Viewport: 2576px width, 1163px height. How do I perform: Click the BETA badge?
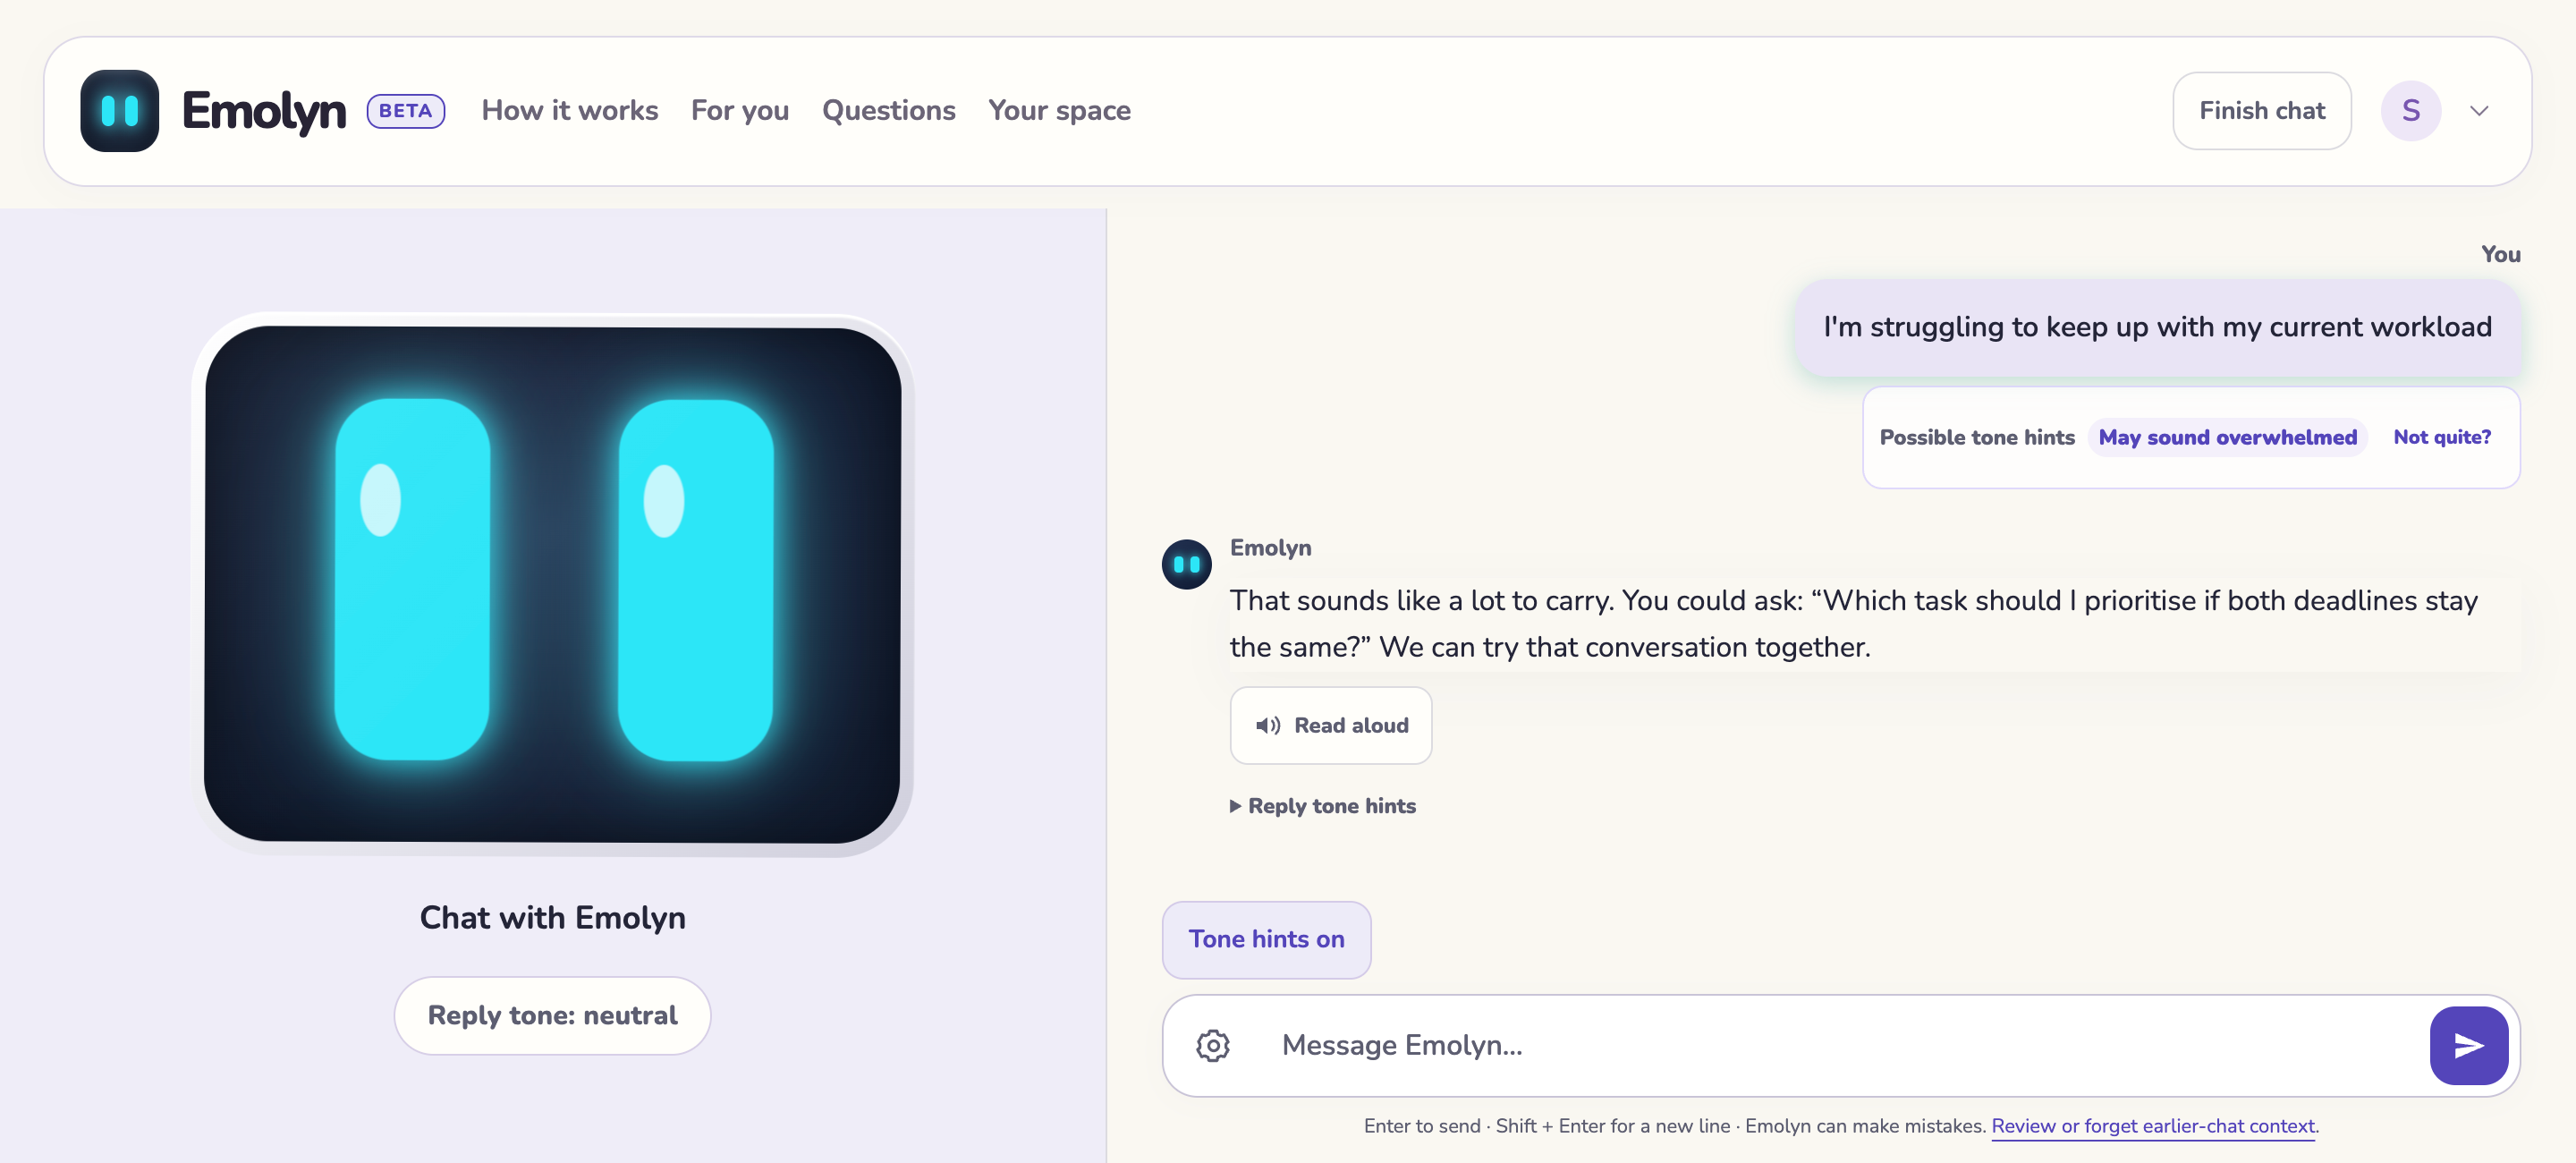pyautogui.click(x=405, y=111)
